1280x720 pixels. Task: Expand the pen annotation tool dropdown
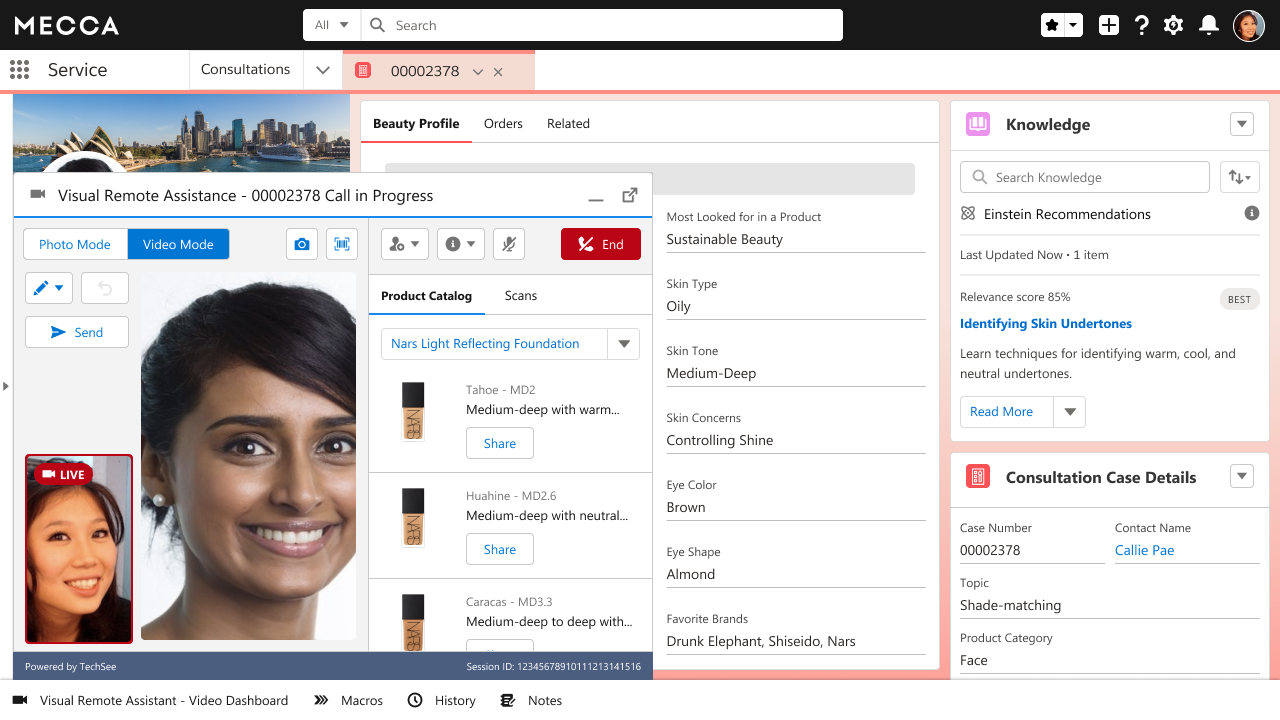coord(48,288)
